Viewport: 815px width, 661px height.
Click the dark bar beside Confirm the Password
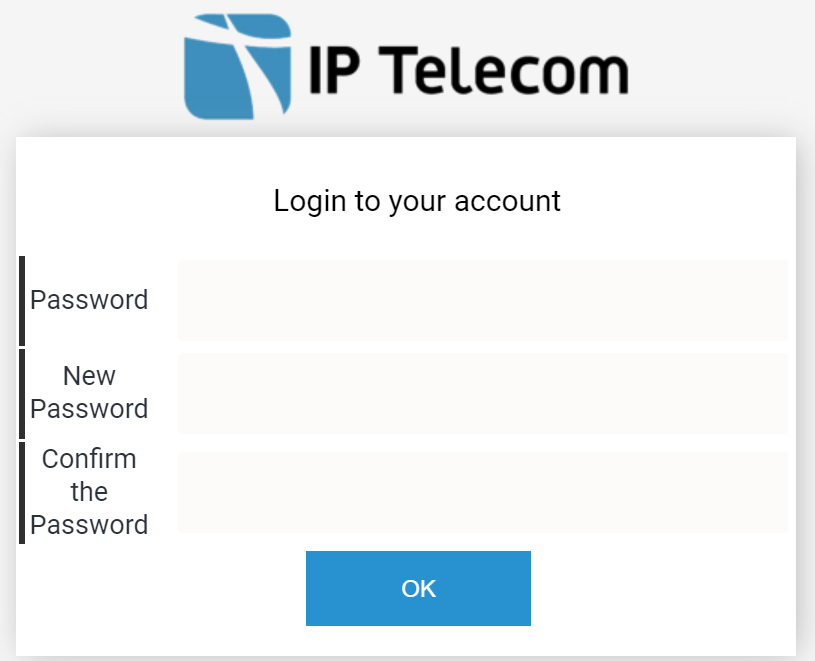coord(22,493)
